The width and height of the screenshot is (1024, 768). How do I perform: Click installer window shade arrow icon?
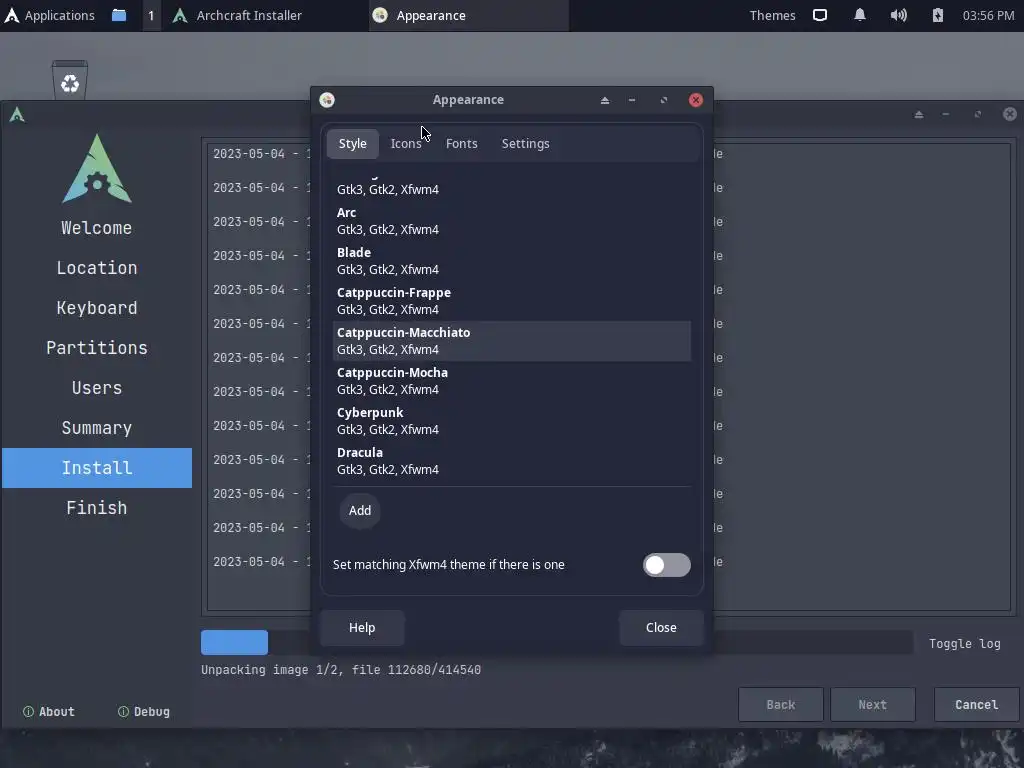point(919,114)
